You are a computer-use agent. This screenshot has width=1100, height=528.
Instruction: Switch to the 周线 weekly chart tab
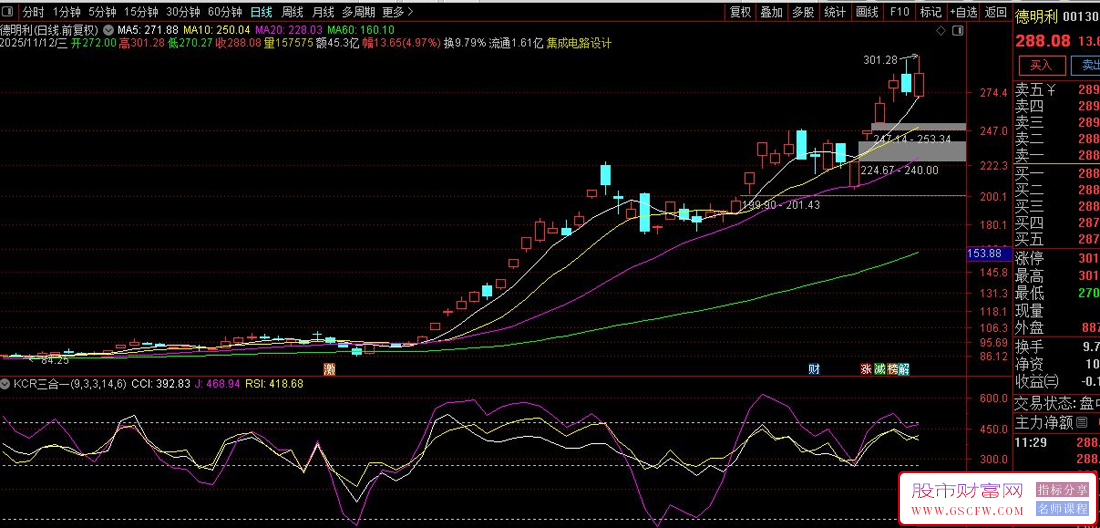pyautogui.click(x=292, y=12)
